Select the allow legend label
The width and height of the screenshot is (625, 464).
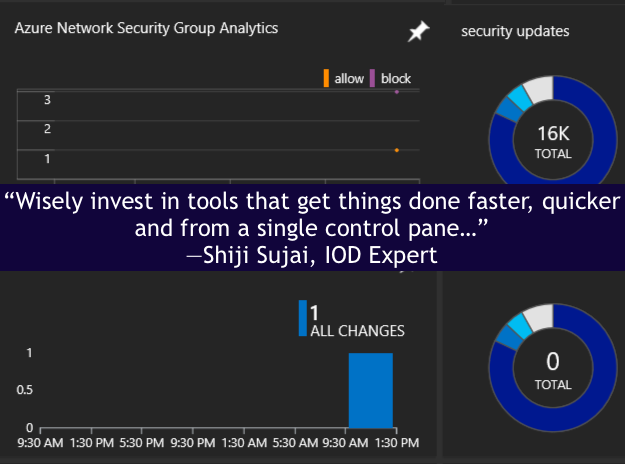click(349, 79)
